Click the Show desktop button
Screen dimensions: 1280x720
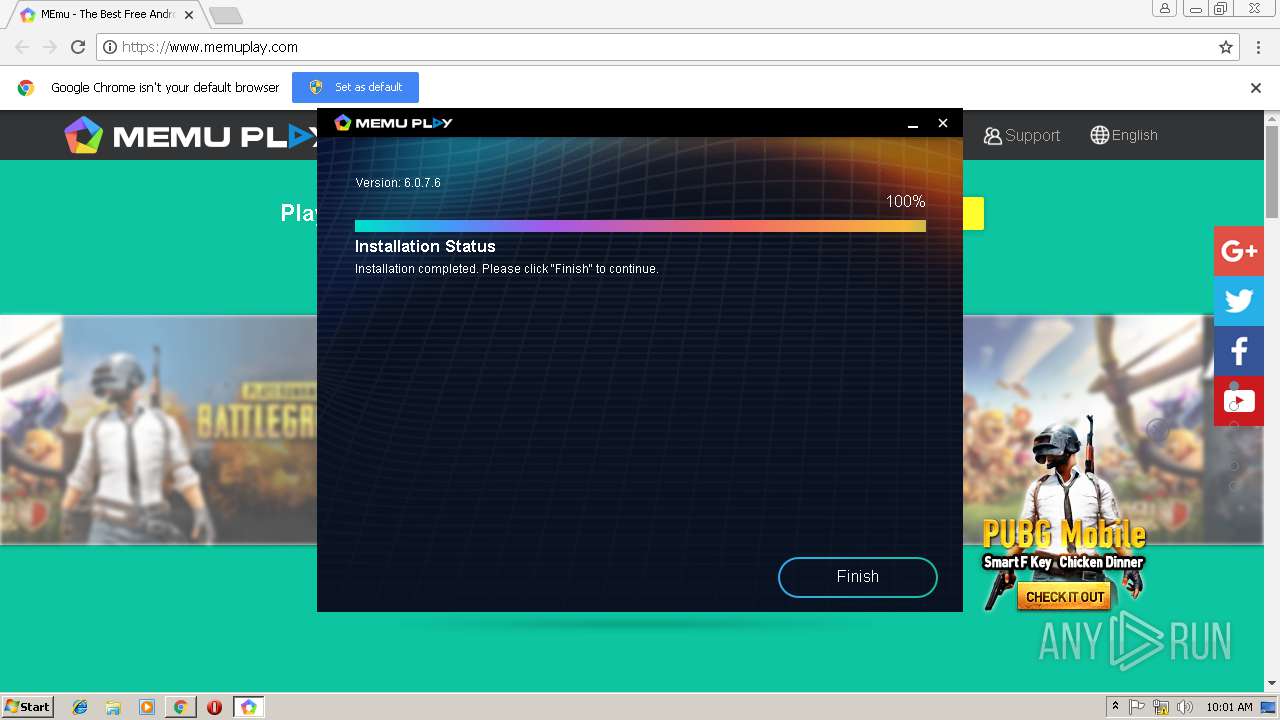coord(1269,707)
